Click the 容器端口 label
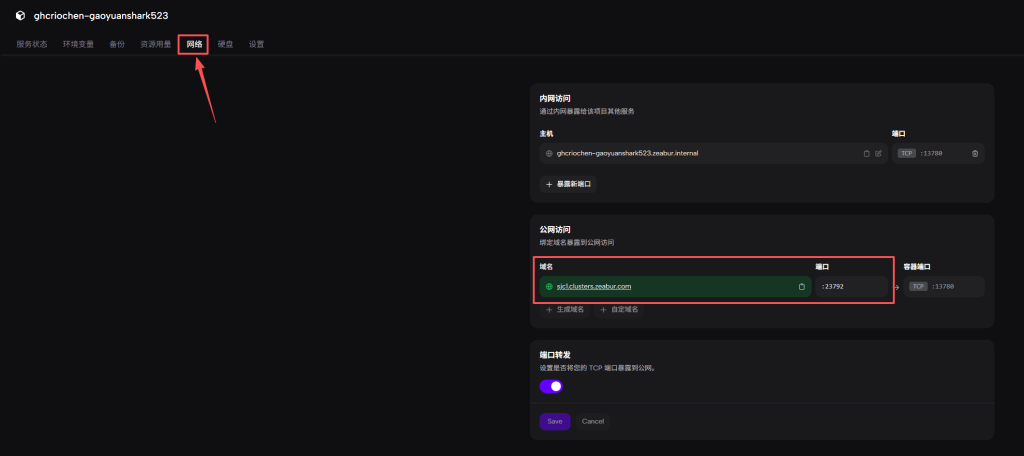The height and width of the screenshot is (456, 1024). [x=917, y=267]
